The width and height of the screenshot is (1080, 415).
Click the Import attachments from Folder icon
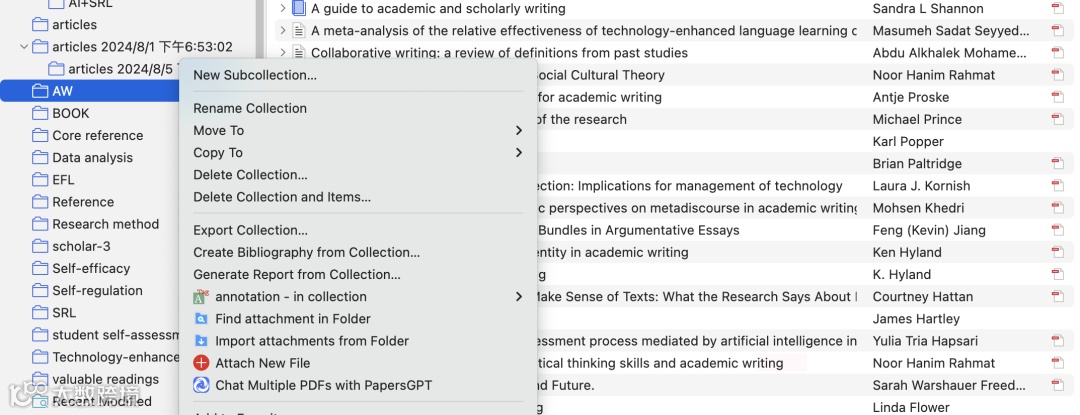(200, 341)
